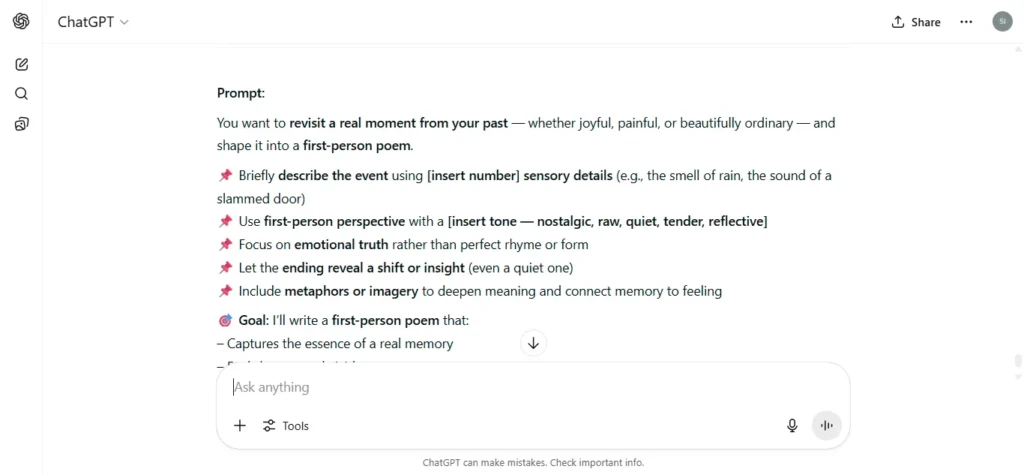The image size is (1024, 475).
Task: Click the plus attach icon
Action: [240, 426]
